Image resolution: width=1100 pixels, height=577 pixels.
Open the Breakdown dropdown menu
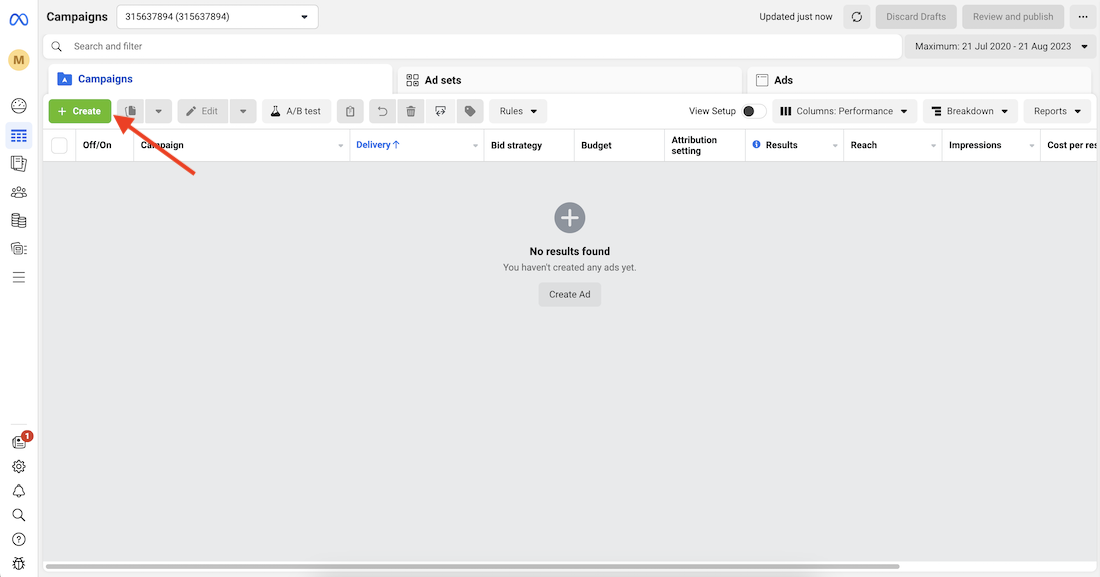(x=969, y=111)
